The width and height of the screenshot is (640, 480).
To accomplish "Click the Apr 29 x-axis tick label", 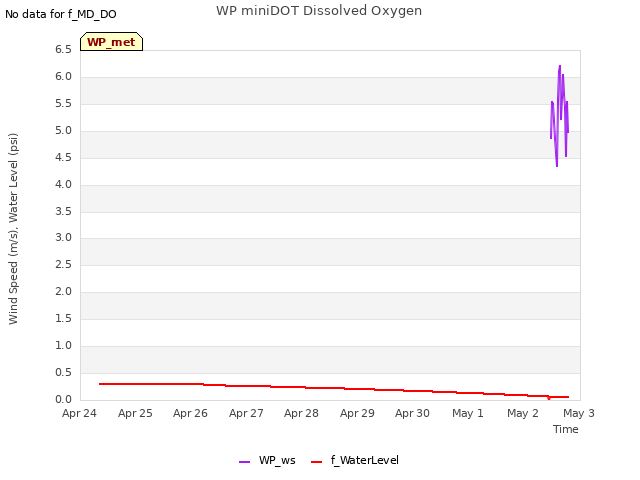I will pos(357,413).
